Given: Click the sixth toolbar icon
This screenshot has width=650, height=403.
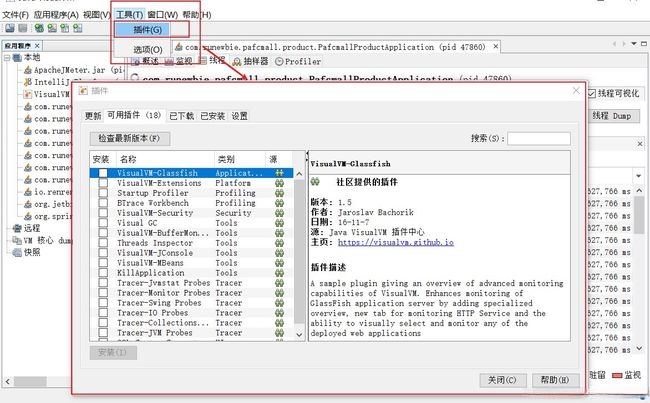Looking at the screenshot, I should click(78, 28).
